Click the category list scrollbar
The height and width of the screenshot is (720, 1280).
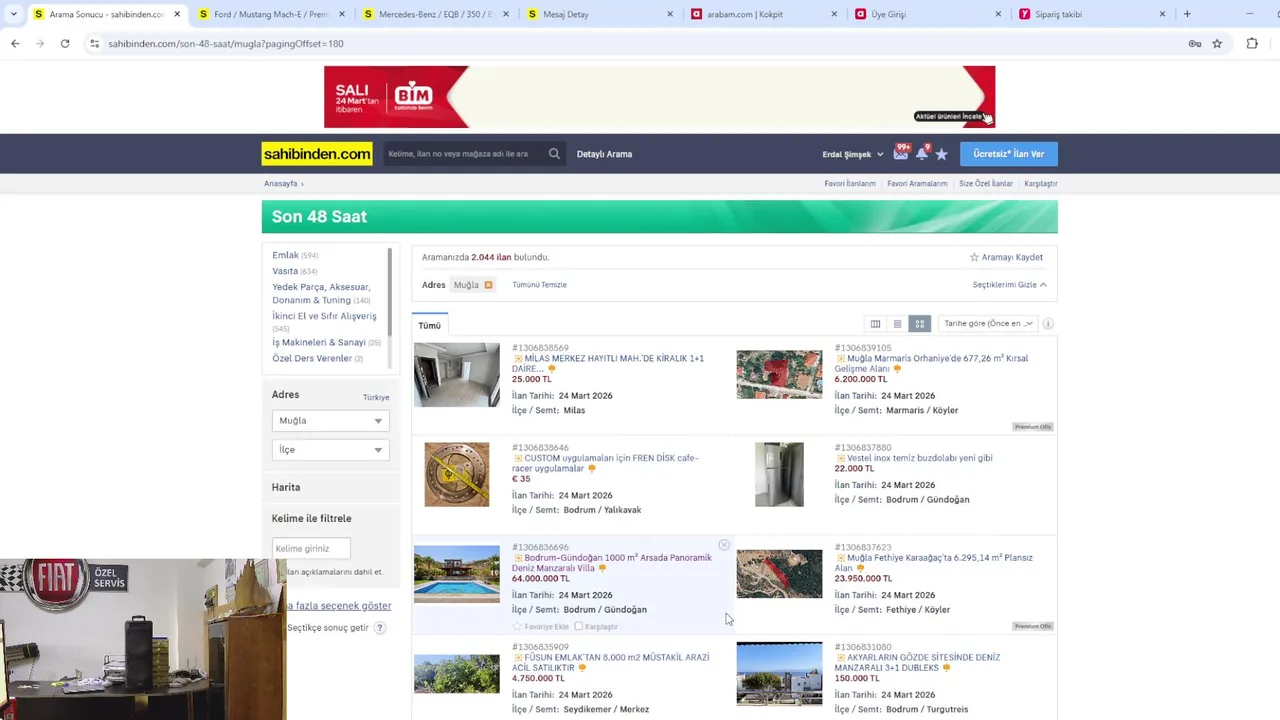[390, 290]
